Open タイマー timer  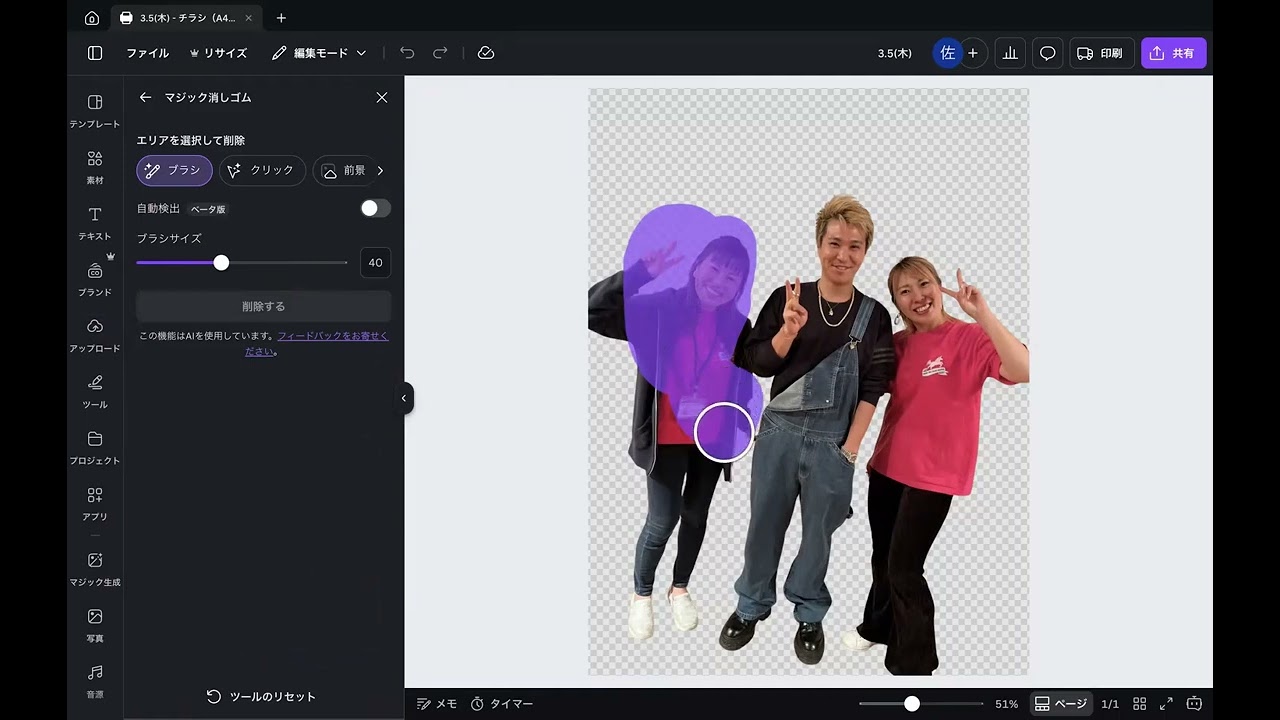click(x=501, y=704)
